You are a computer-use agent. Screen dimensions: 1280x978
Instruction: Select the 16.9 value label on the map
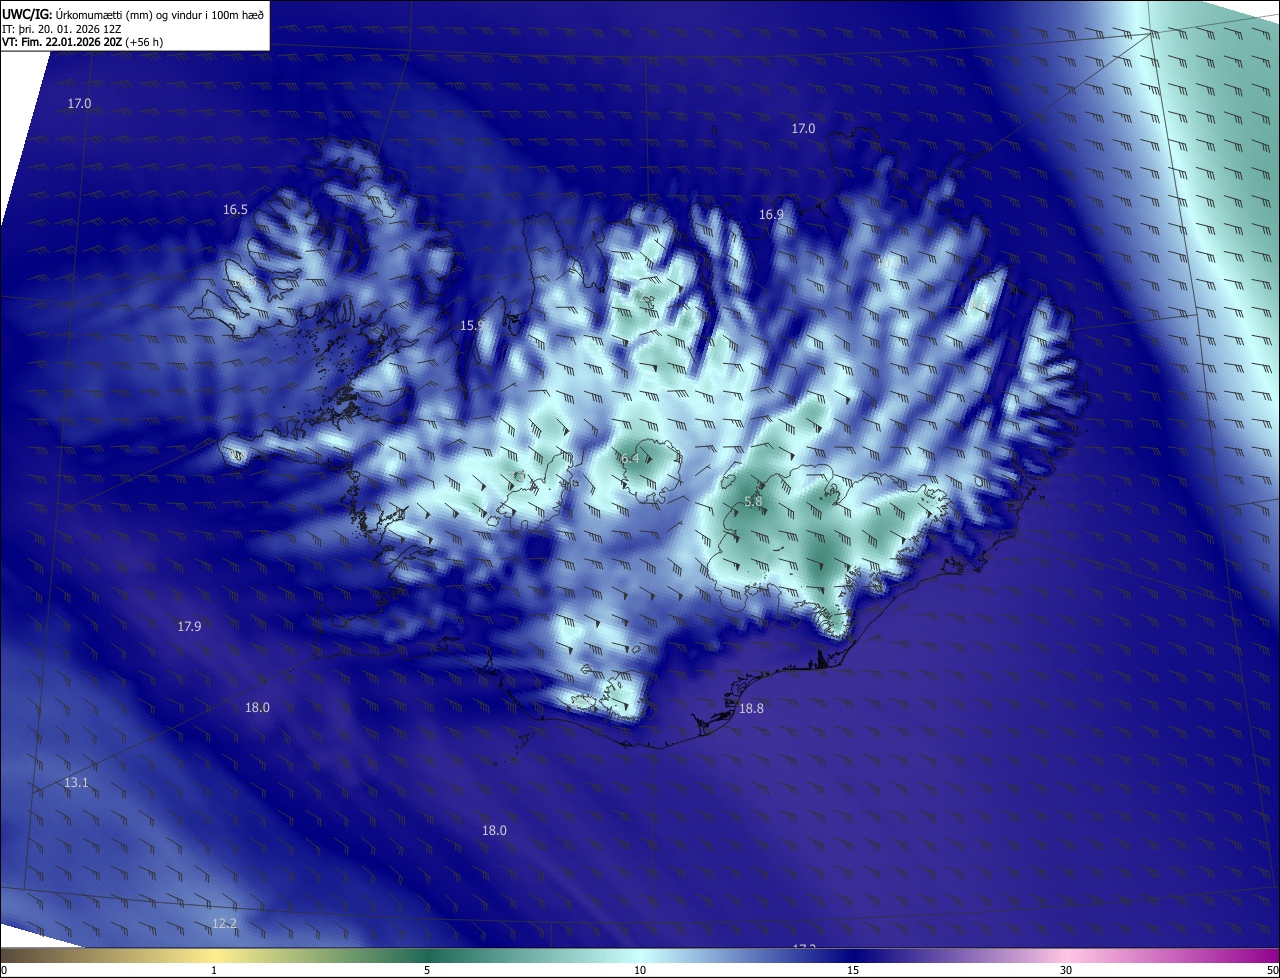[771, 215]
